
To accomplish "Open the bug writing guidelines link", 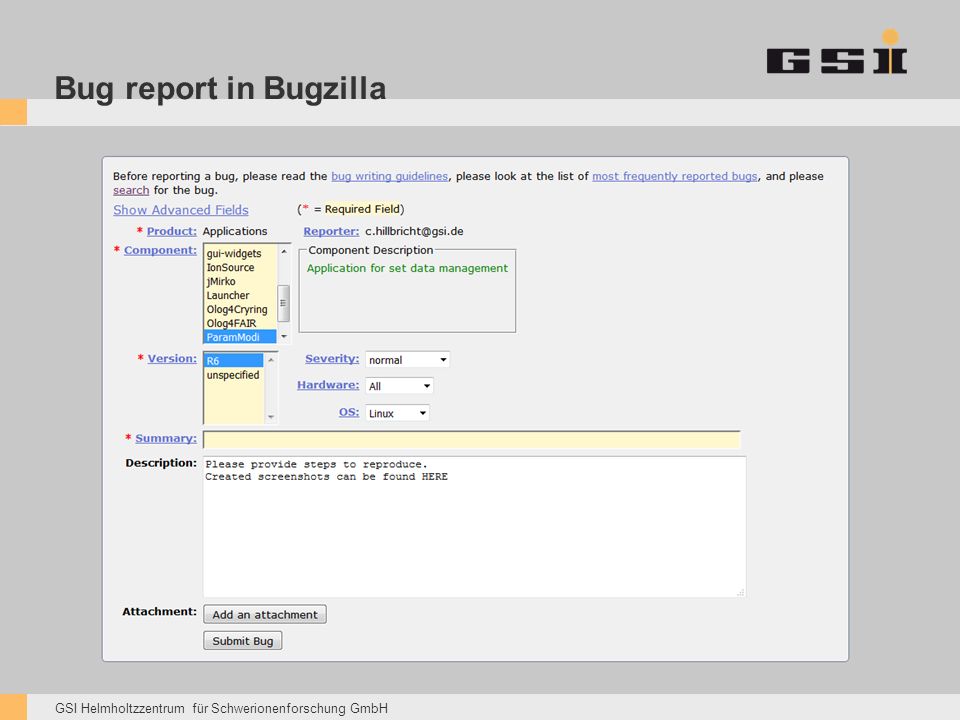I will coord(389,176).
